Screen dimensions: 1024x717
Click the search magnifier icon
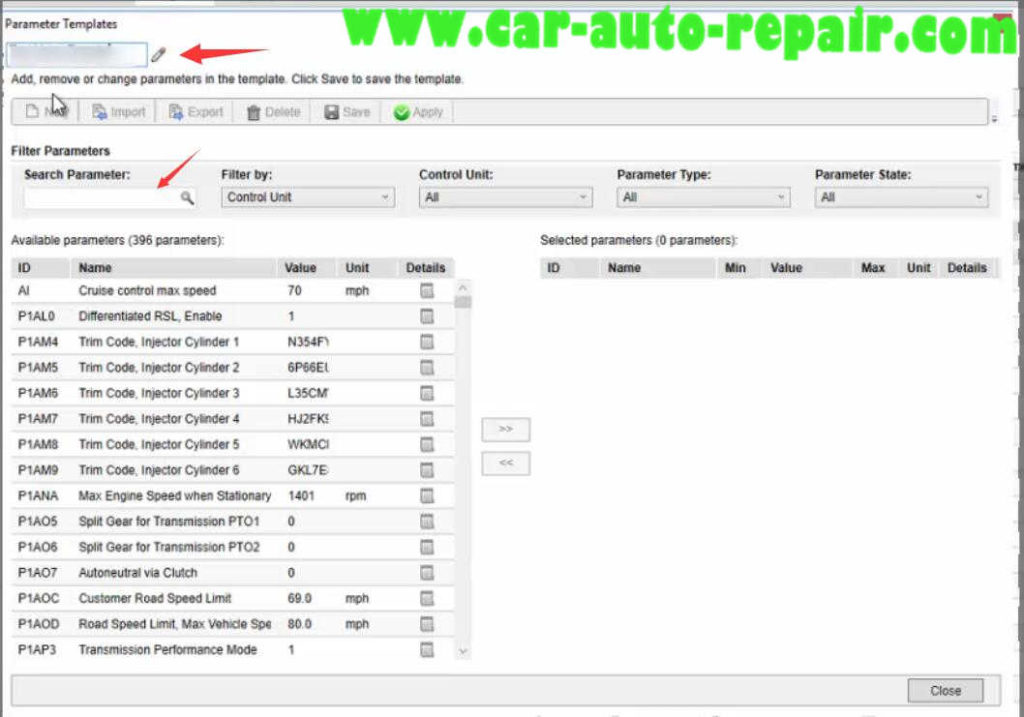[187, 198]
